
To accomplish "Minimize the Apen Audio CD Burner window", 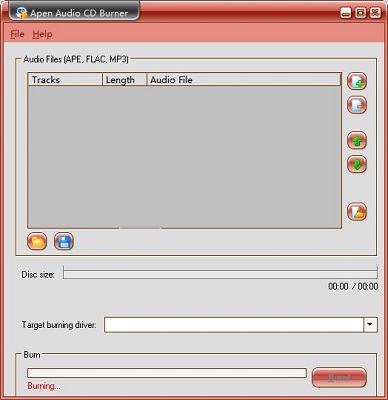I will click(346, 13).
